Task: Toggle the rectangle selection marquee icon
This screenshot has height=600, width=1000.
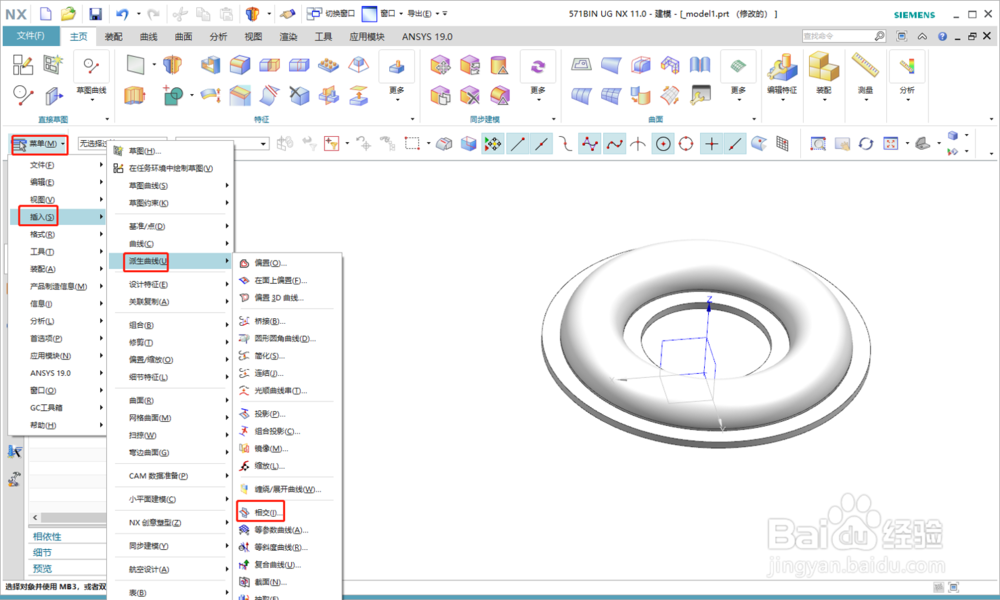Action: click(x=412, y=144)
